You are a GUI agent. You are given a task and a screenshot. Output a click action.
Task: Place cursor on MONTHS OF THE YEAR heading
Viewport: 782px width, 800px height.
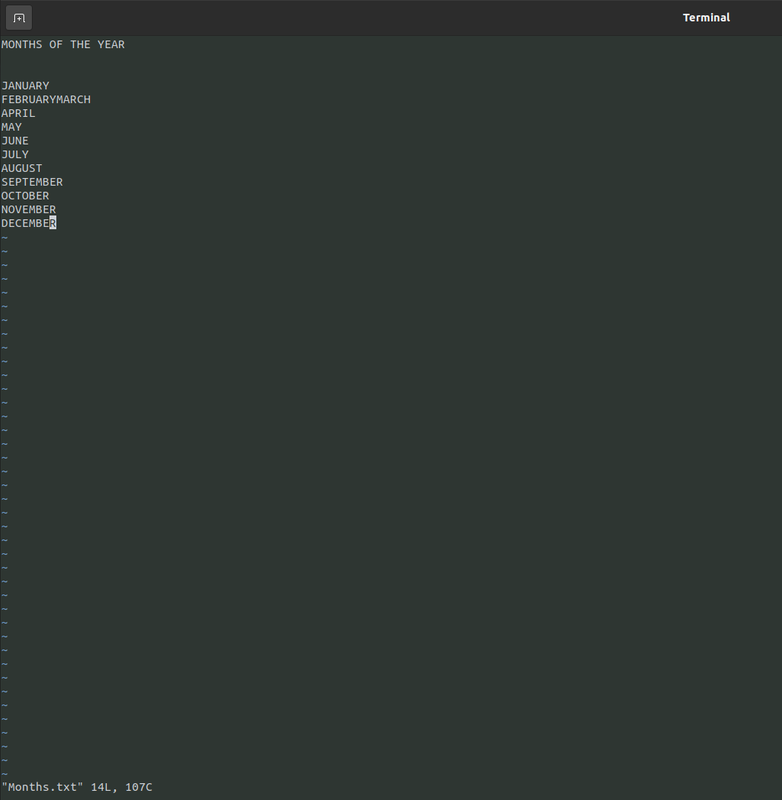coord(63,44)
